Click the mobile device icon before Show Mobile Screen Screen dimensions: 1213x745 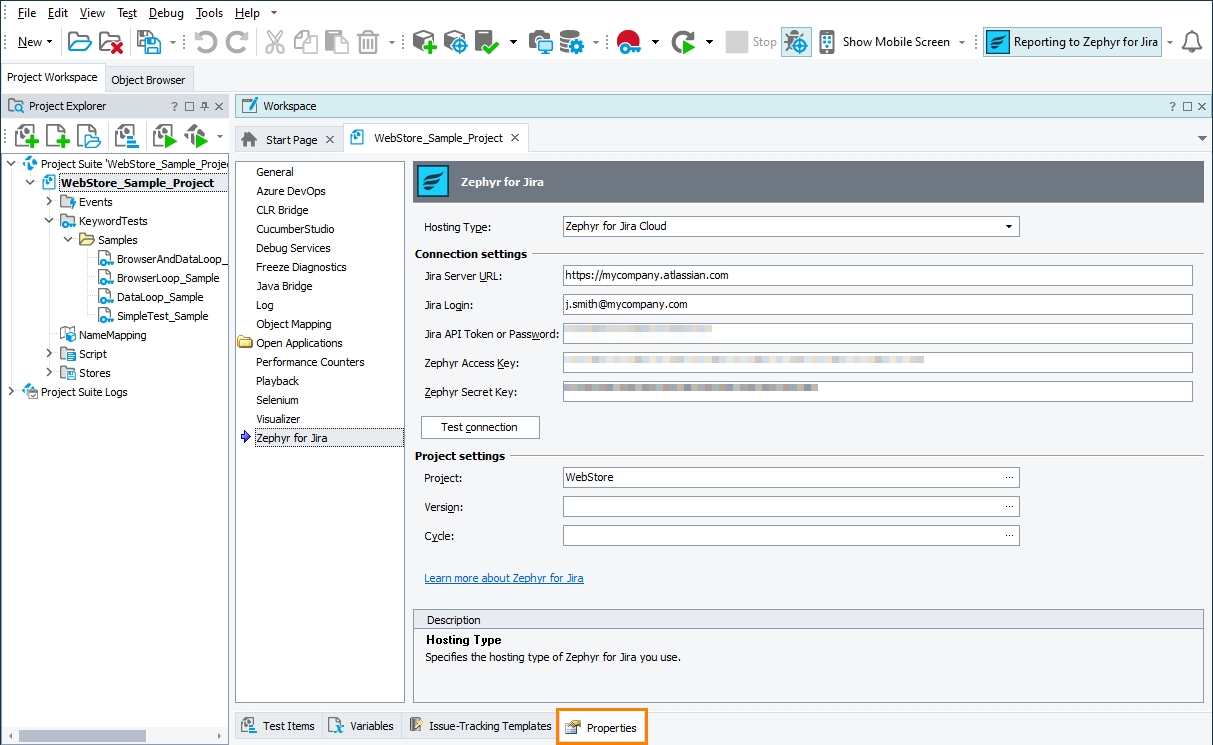[827, 42]
